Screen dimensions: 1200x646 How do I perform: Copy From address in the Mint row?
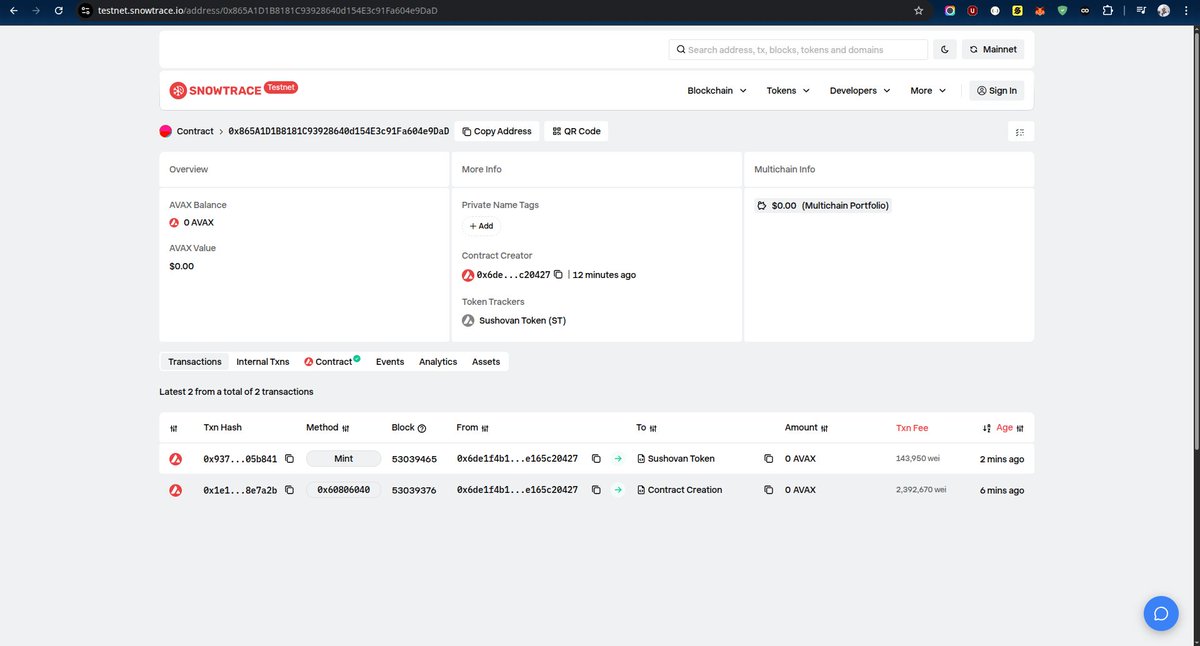(596, 459)
